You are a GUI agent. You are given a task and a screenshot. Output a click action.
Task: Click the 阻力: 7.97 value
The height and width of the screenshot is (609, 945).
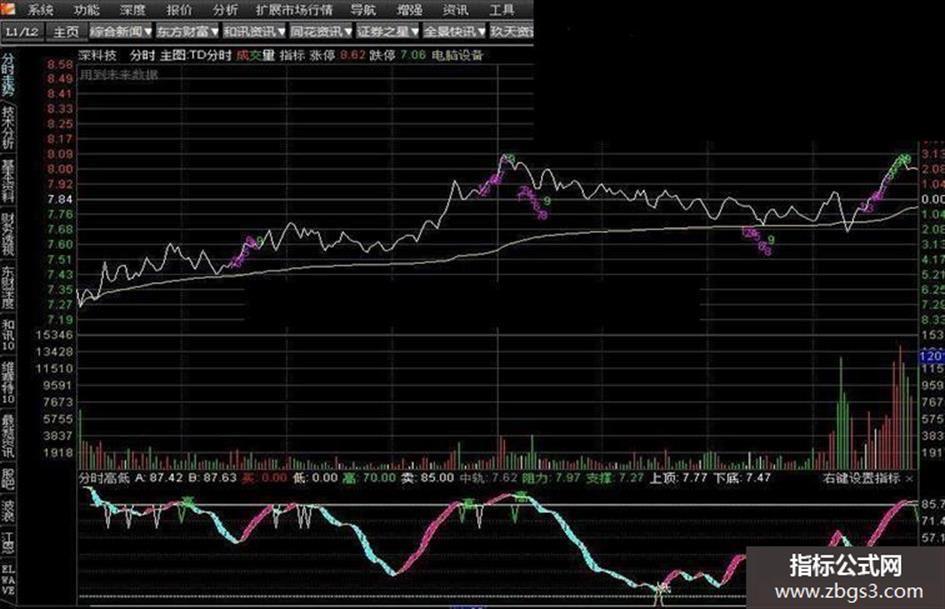pos(551,478)
